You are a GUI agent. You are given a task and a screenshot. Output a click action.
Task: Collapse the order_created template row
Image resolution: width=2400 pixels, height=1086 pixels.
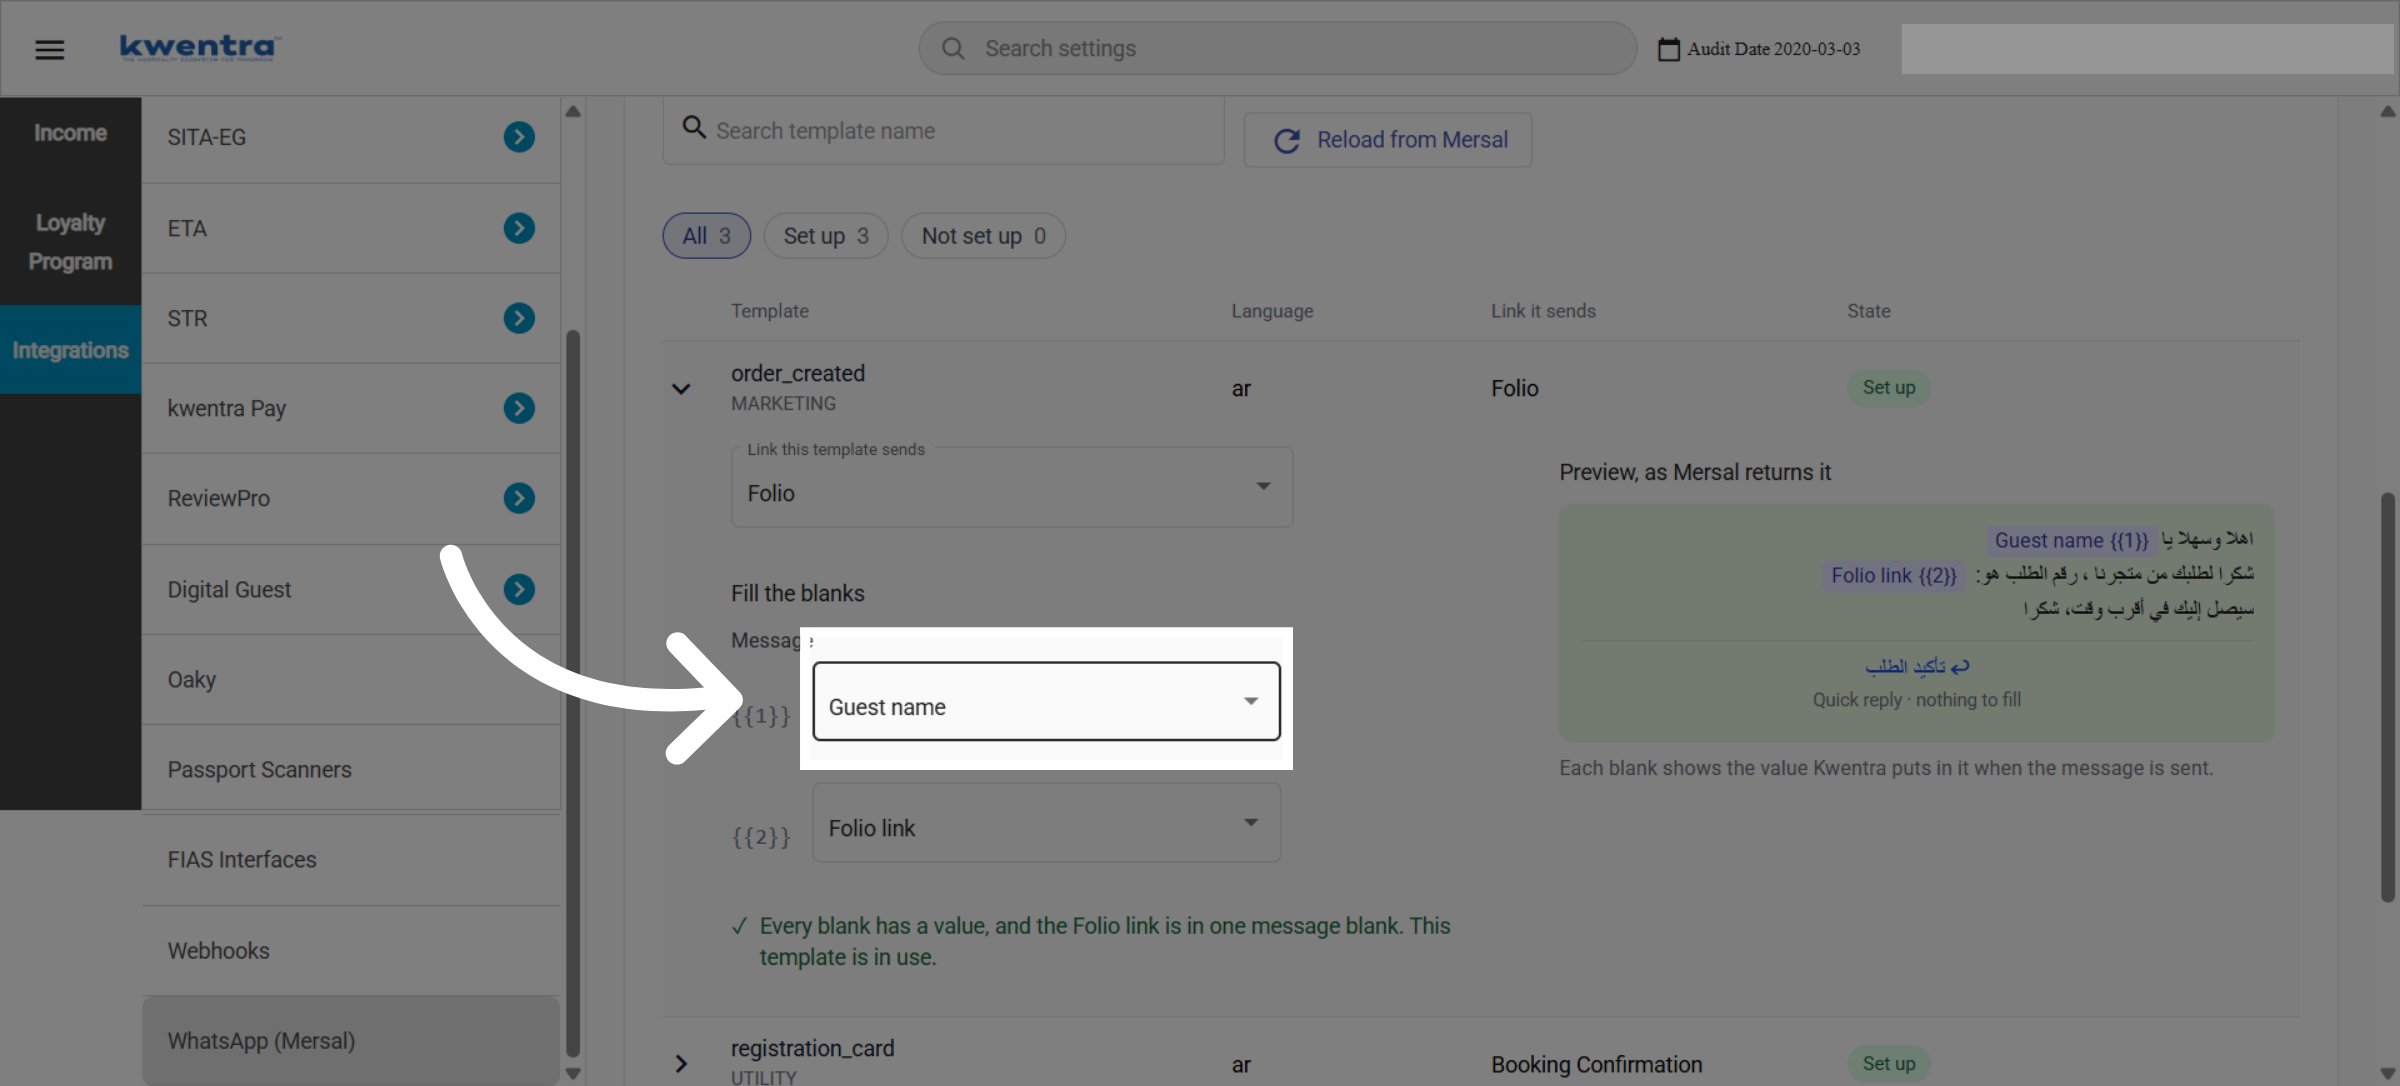click(681, 389)
